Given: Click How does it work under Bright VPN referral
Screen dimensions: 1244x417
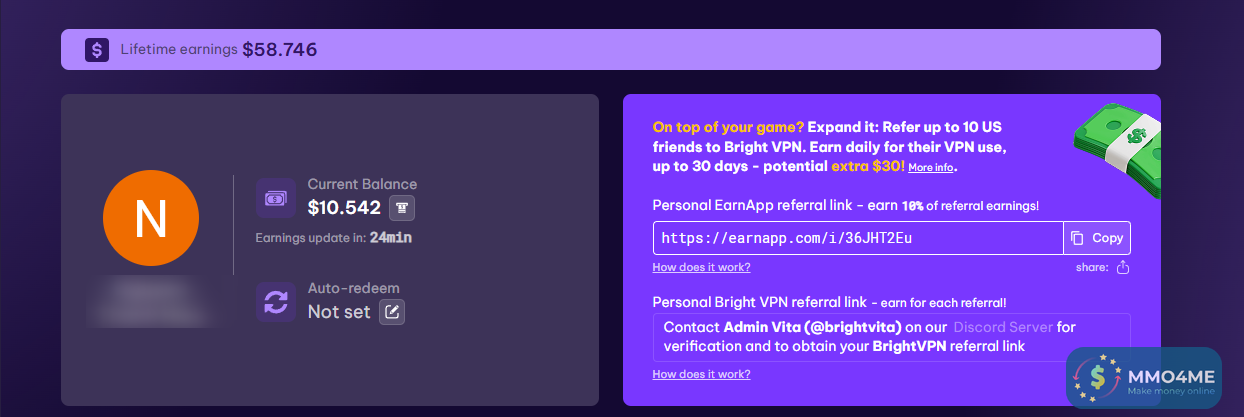Looking at the screenshot, I should pos(701,374).
